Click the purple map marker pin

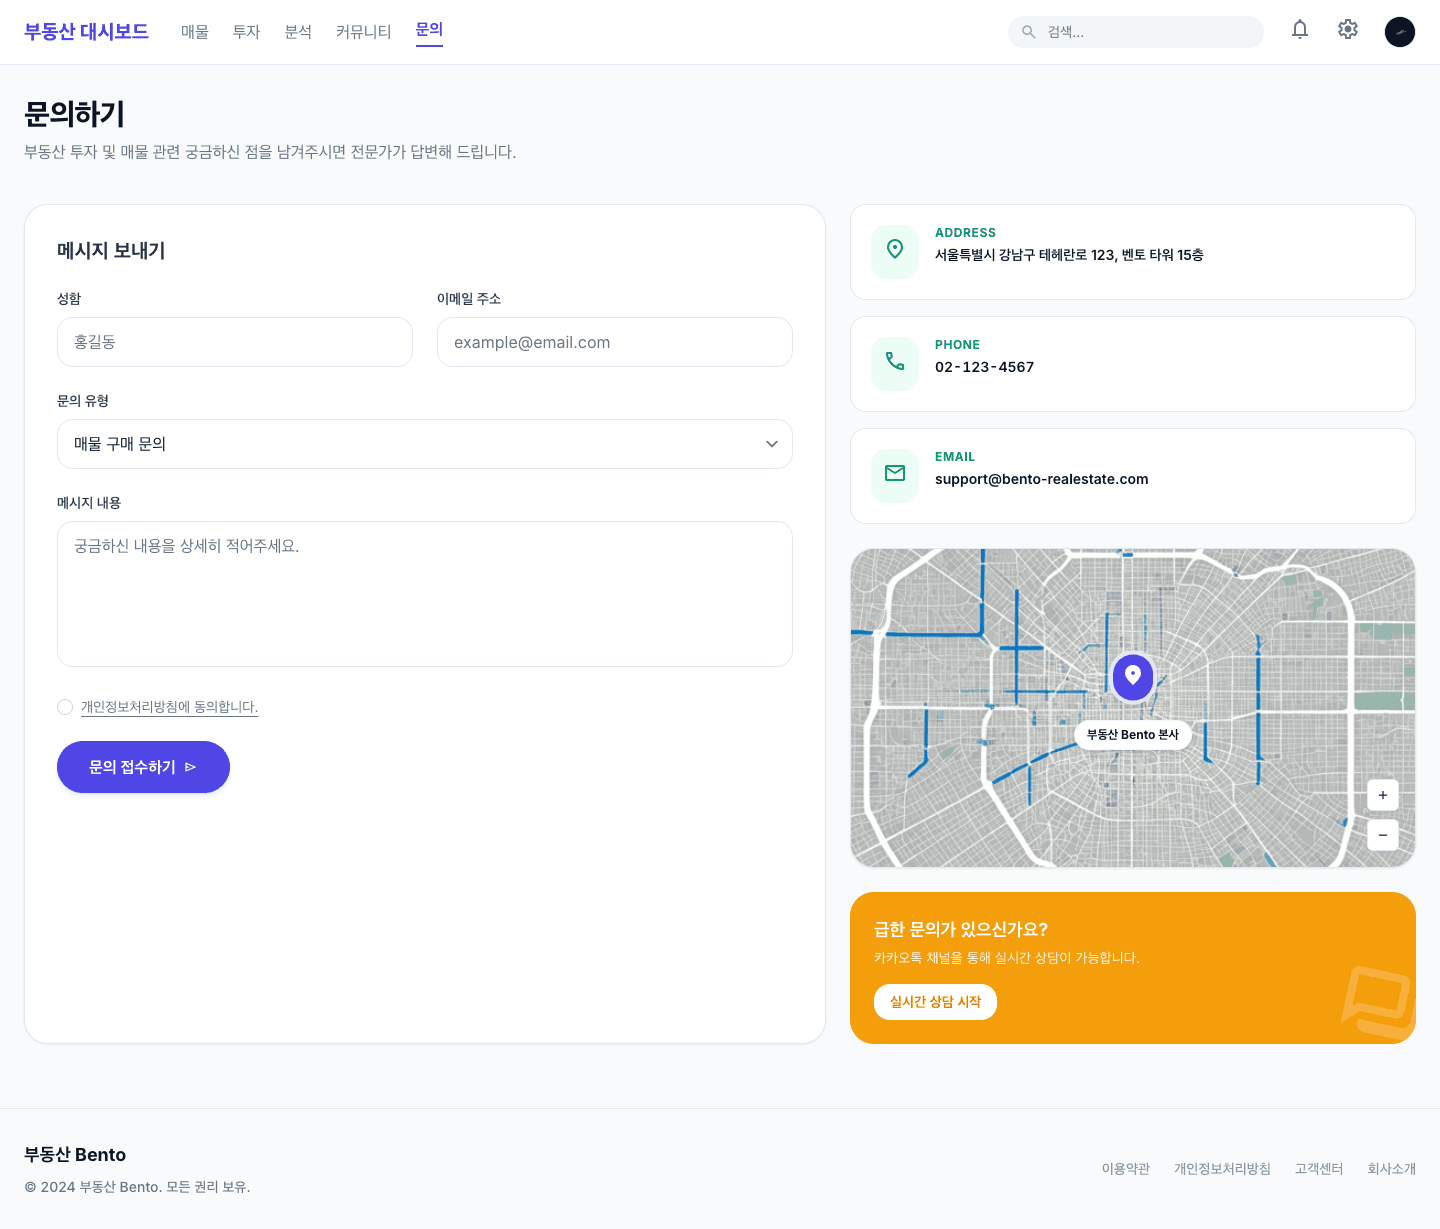pyautogui.click(x=1133, y=677)
